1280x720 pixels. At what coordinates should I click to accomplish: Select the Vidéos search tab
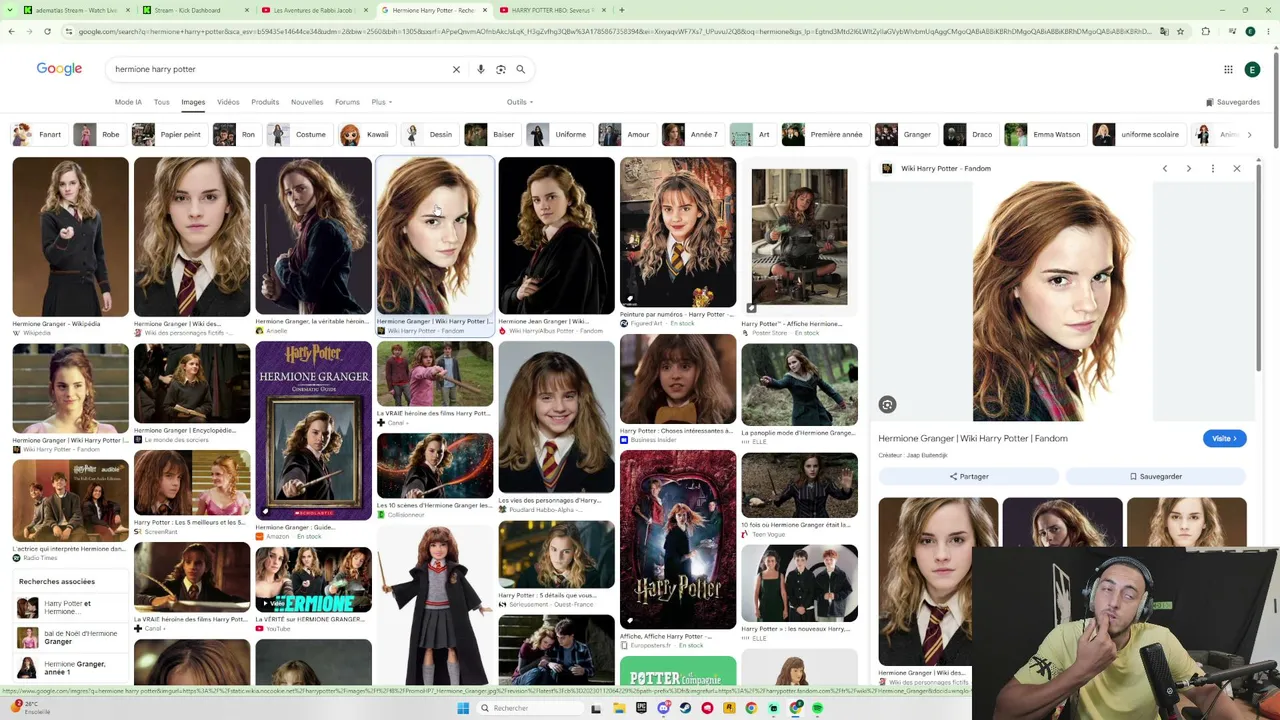tap(228, 102)
